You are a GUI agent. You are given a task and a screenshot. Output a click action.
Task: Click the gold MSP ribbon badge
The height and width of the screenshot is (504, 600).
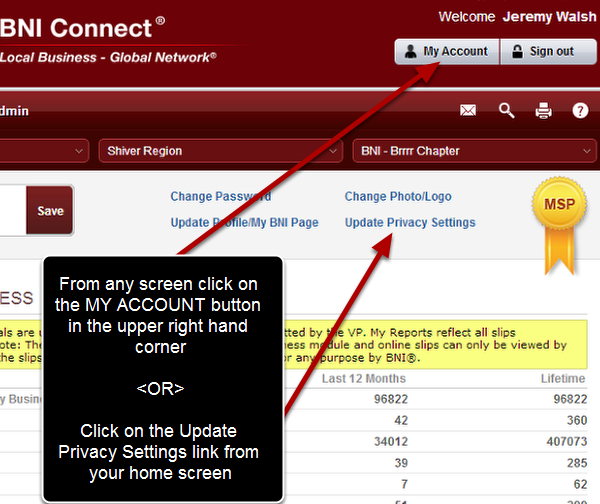[x=558, y=221]
